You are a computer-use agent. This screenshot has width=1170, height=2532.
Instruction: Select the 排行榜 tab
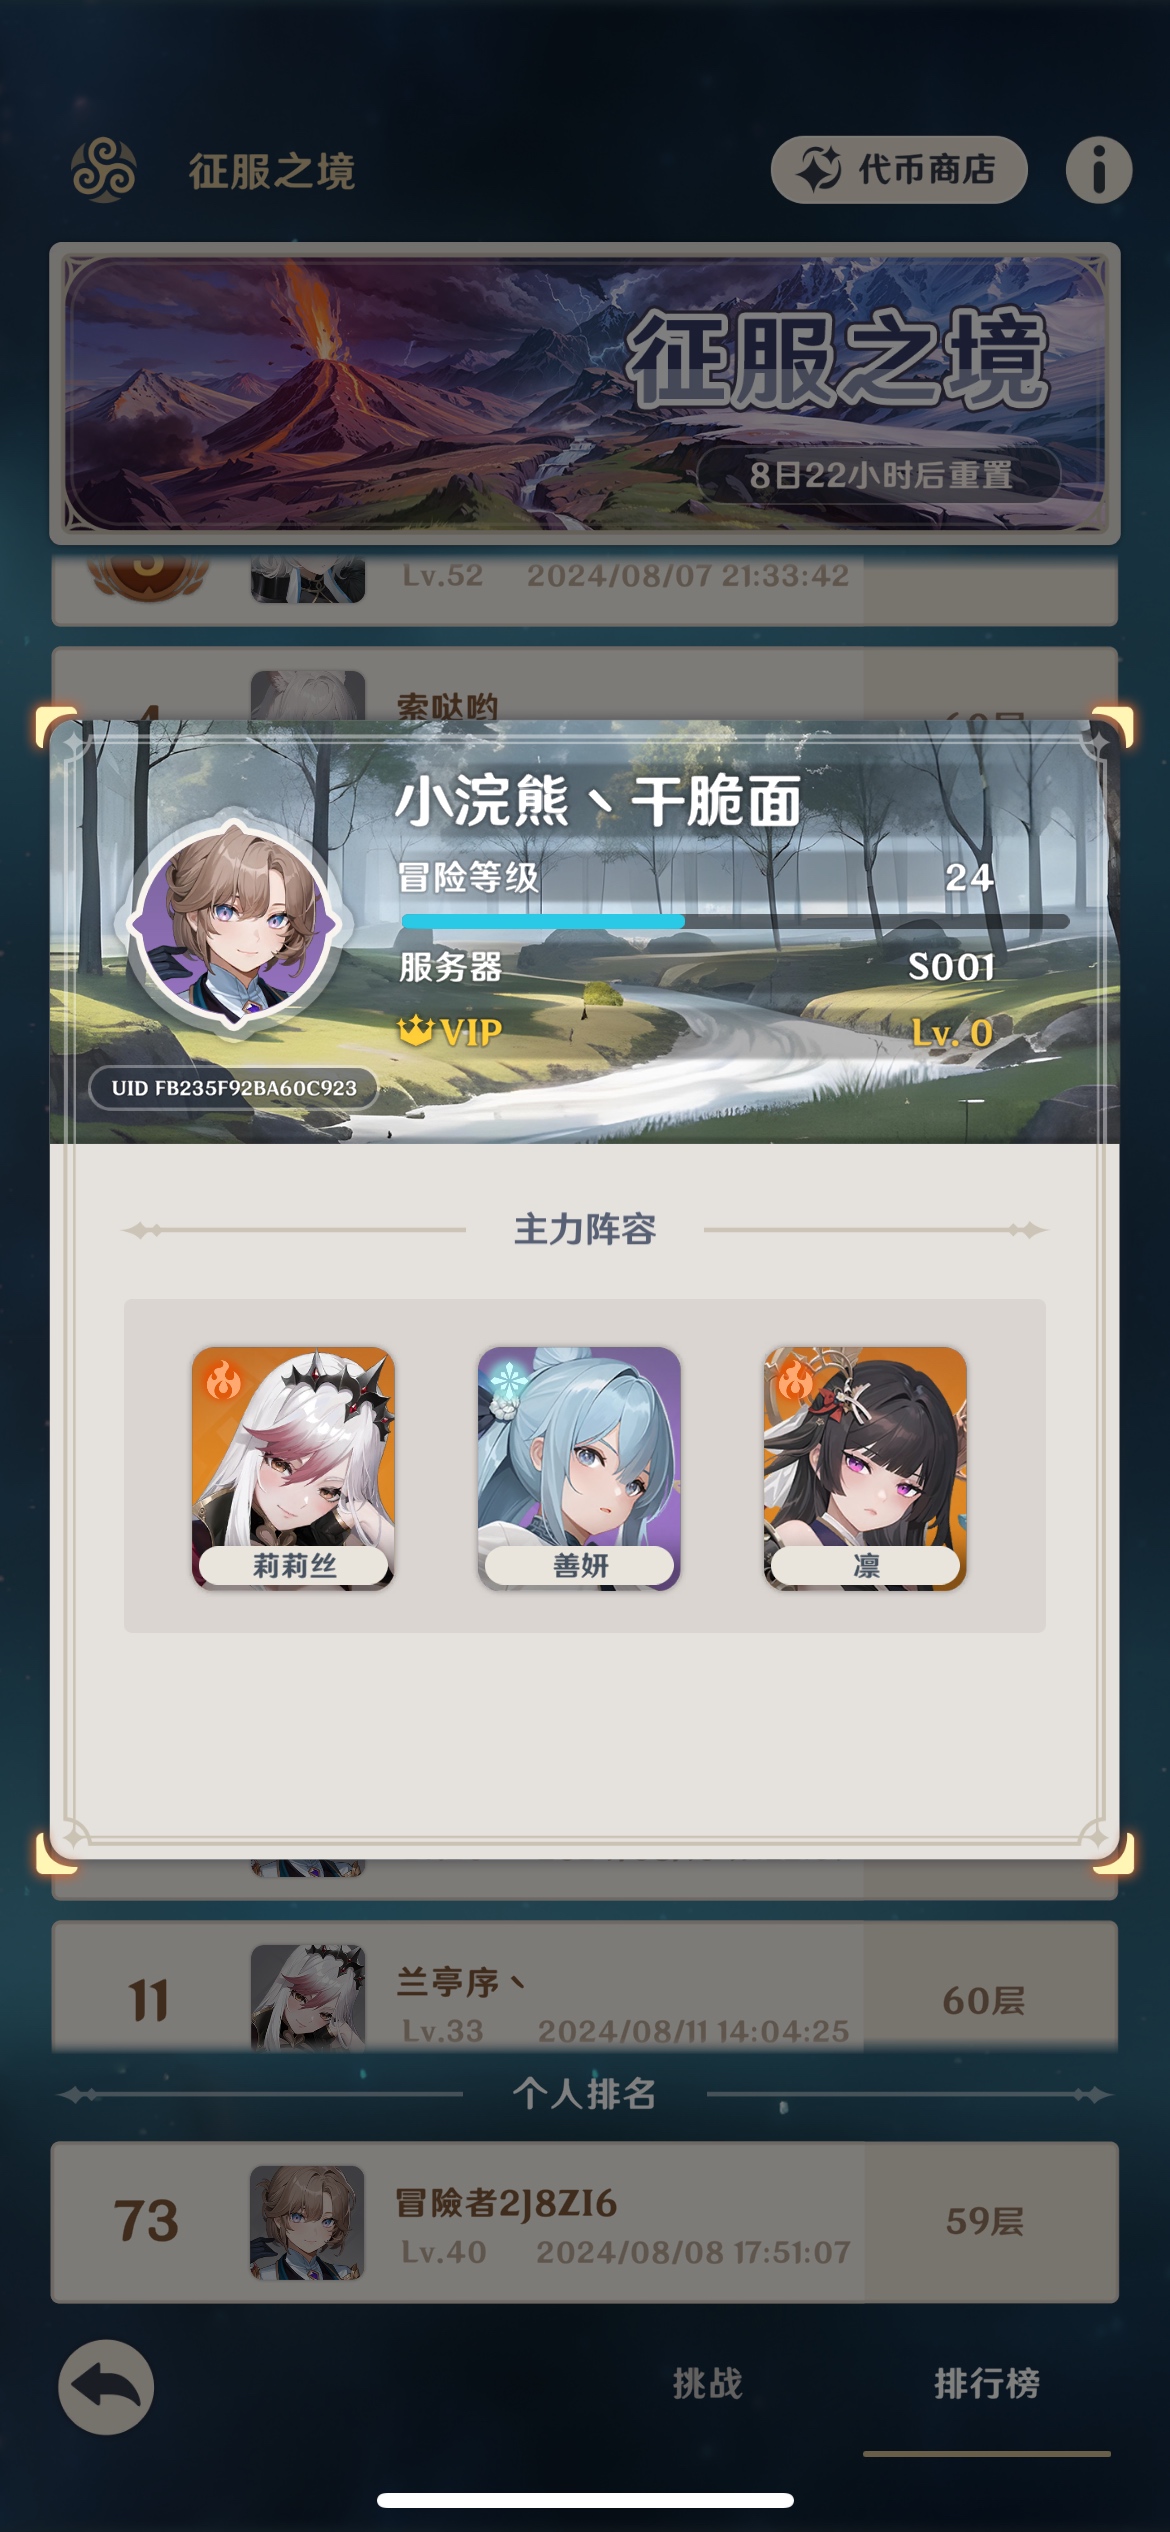pos(987,2383)
